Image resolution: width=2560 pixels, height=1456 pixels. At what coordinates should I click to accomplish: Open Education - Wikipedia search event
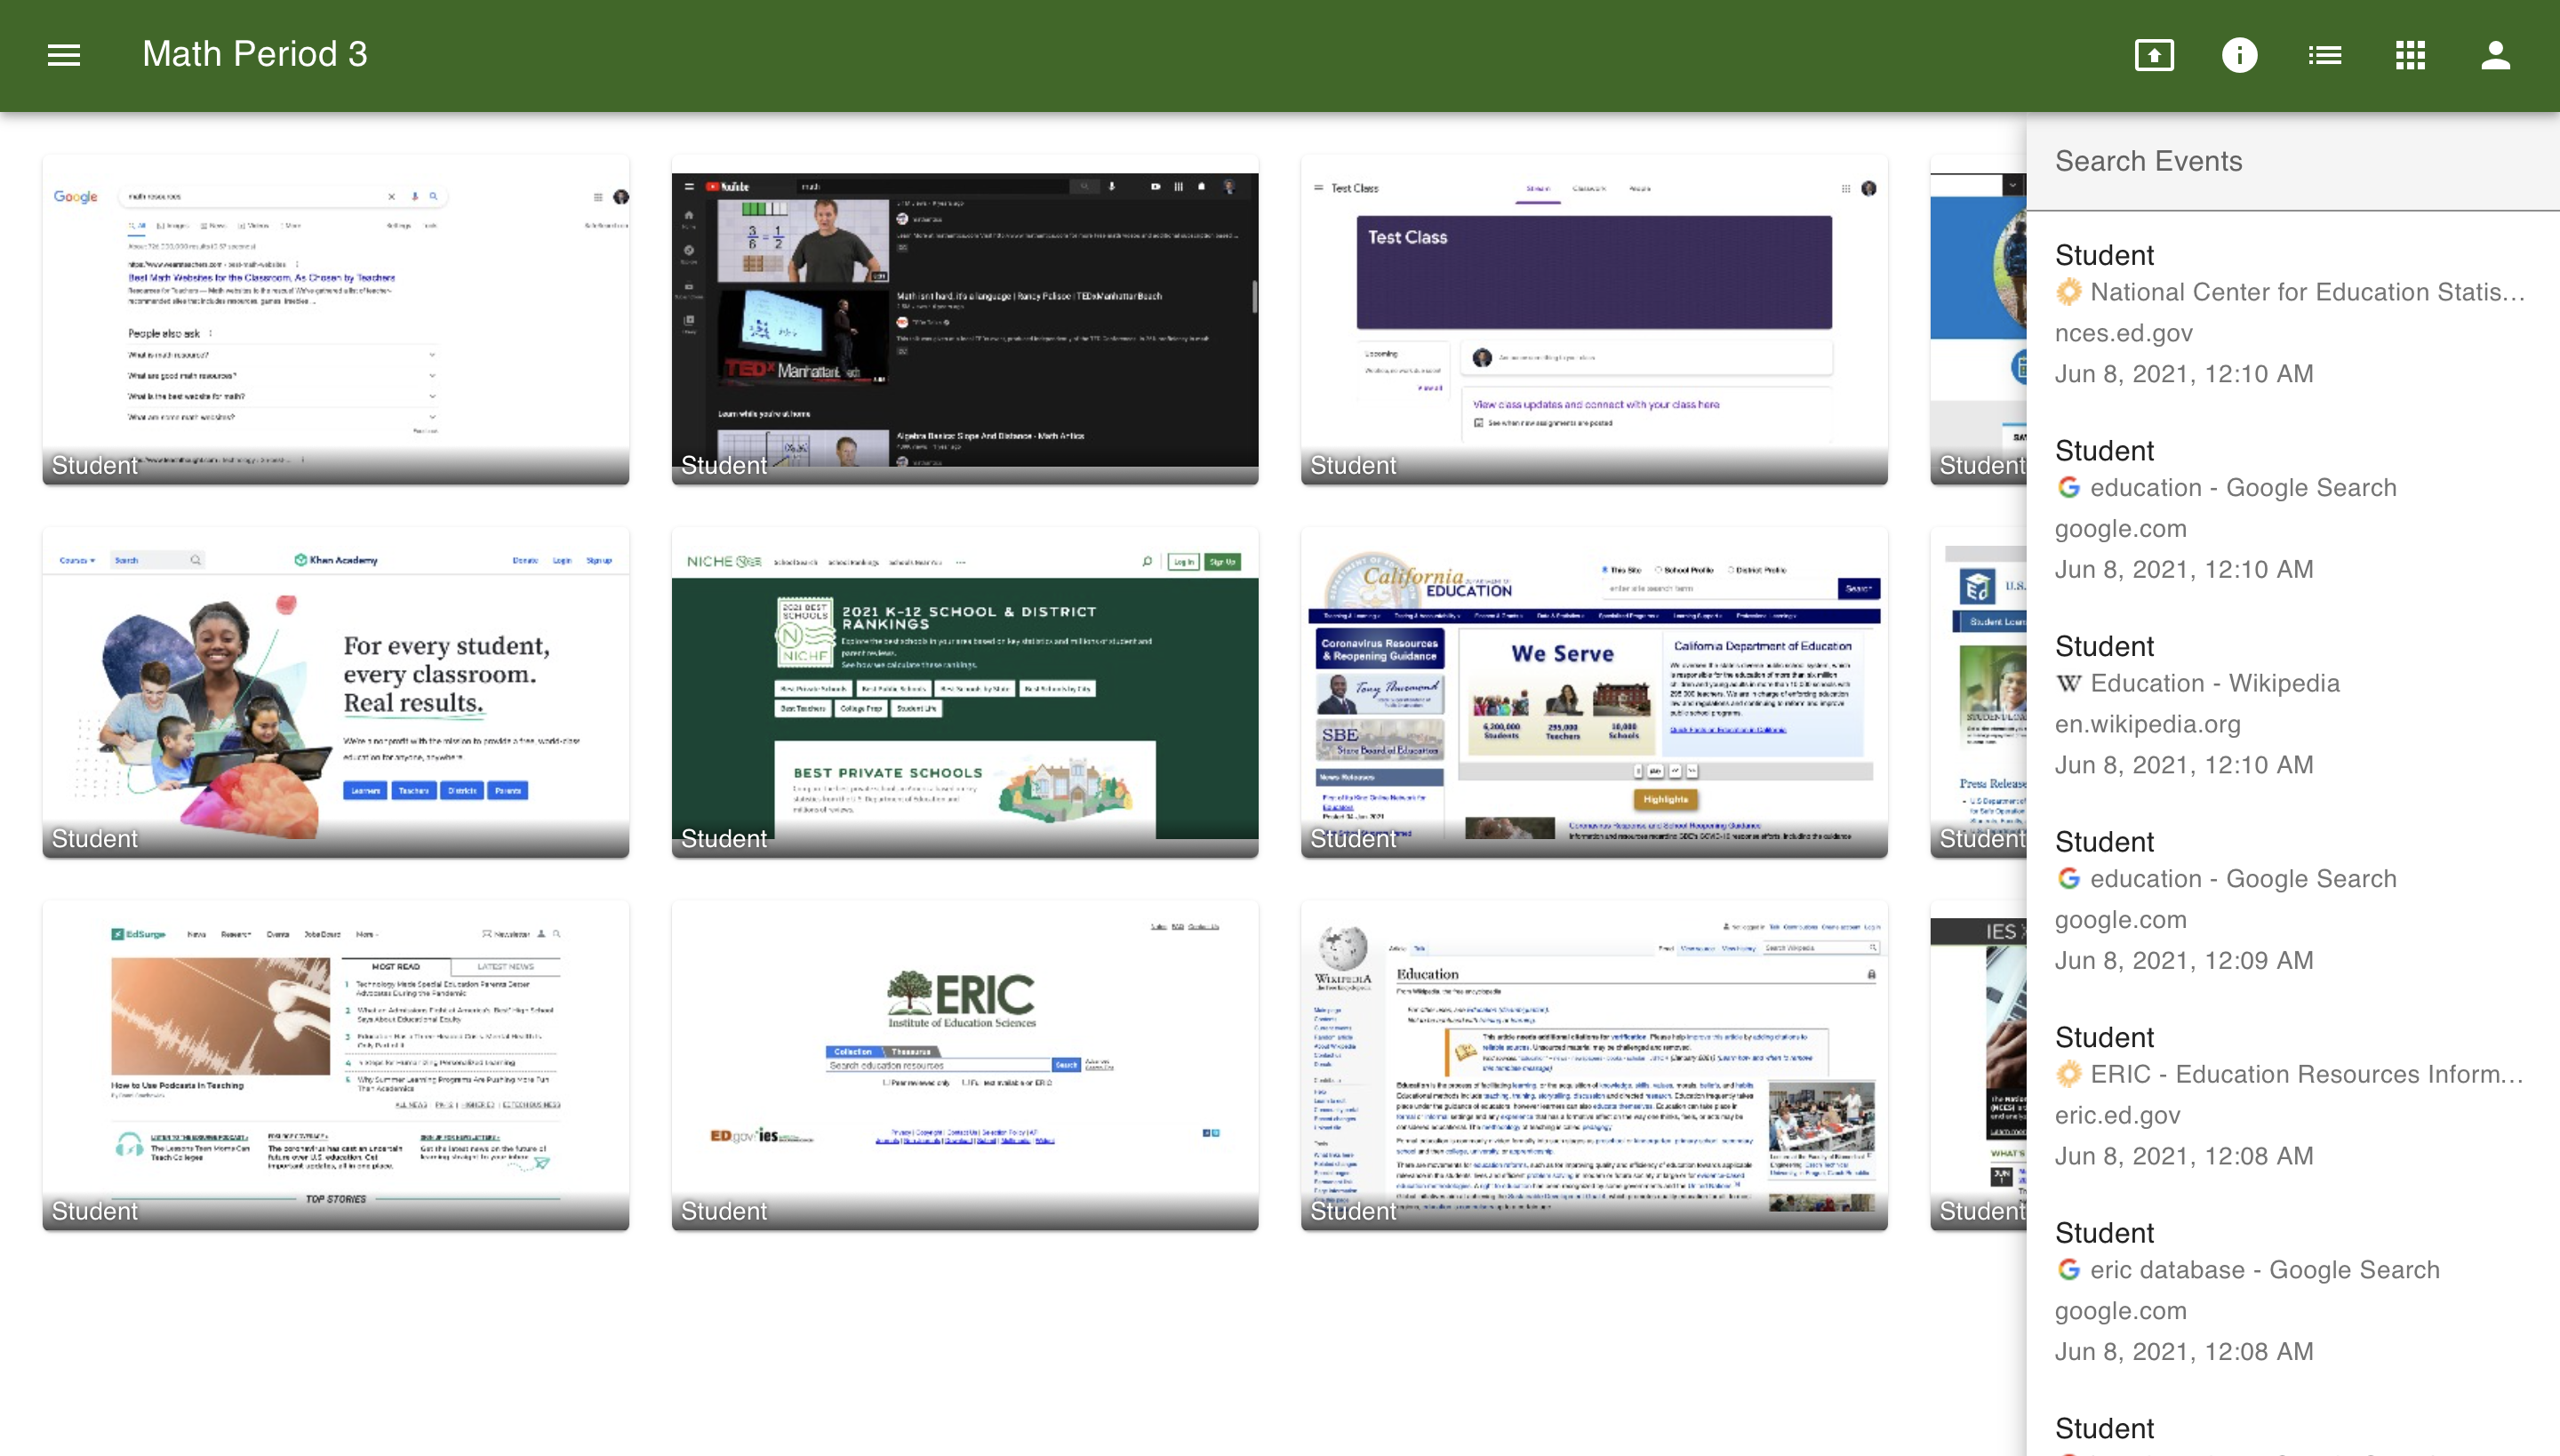point(2292,705)
